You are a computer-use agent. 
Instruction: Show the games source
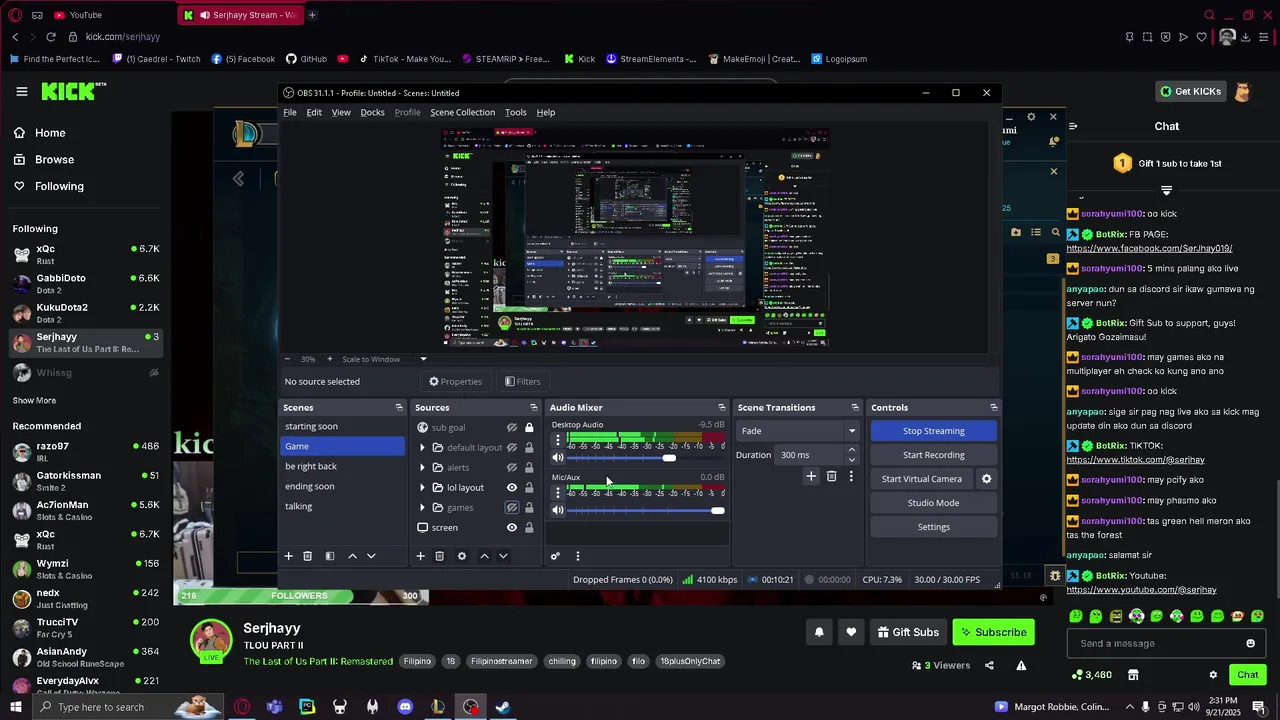[x=511, y=508]
